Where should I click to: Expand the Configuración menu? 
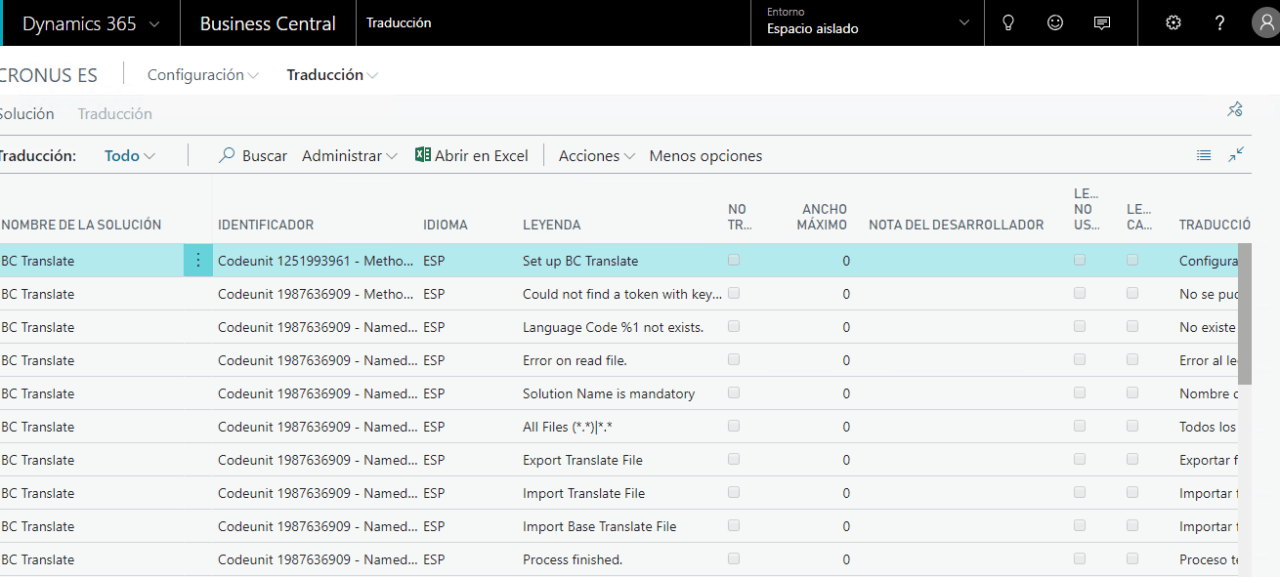point(203,75)
